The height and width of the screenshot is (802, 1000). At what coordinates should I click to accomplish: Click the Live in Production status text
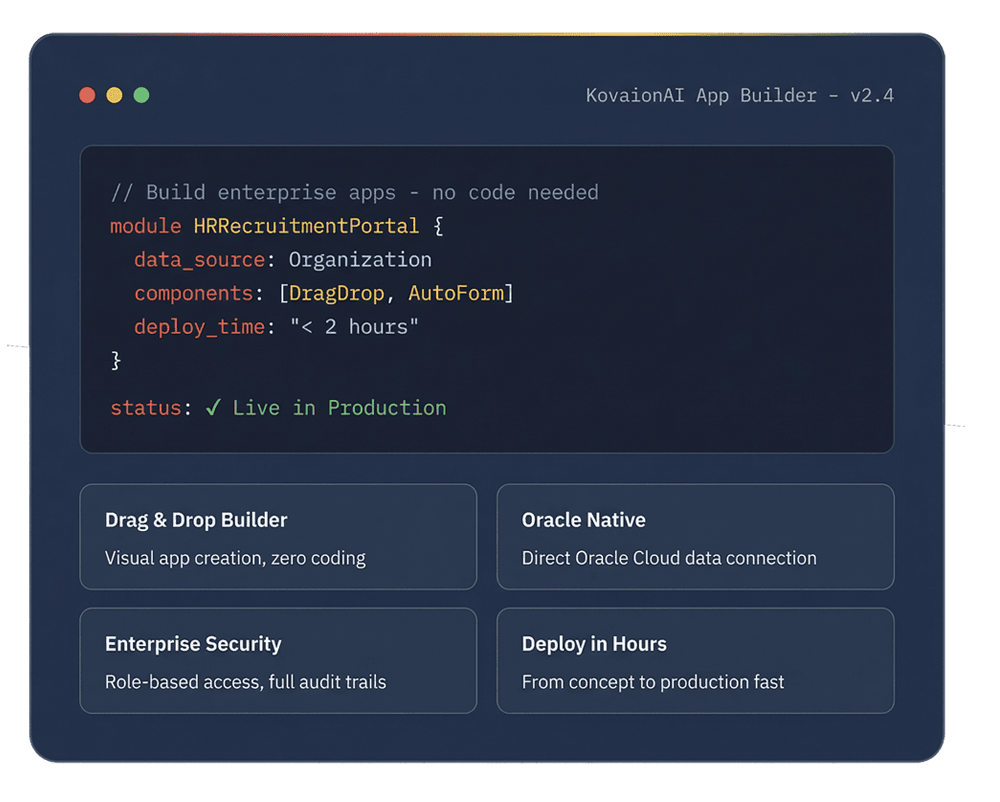click(x=339, y=408)
